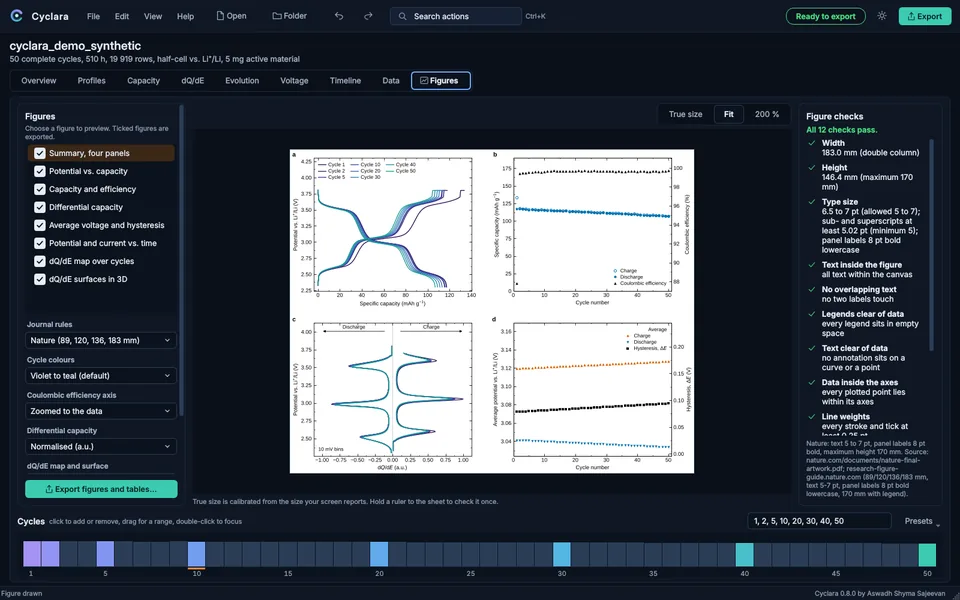Switch to the Evolution tab
The height and width of the screenshot is (600, 960).
tap(242, 81)
